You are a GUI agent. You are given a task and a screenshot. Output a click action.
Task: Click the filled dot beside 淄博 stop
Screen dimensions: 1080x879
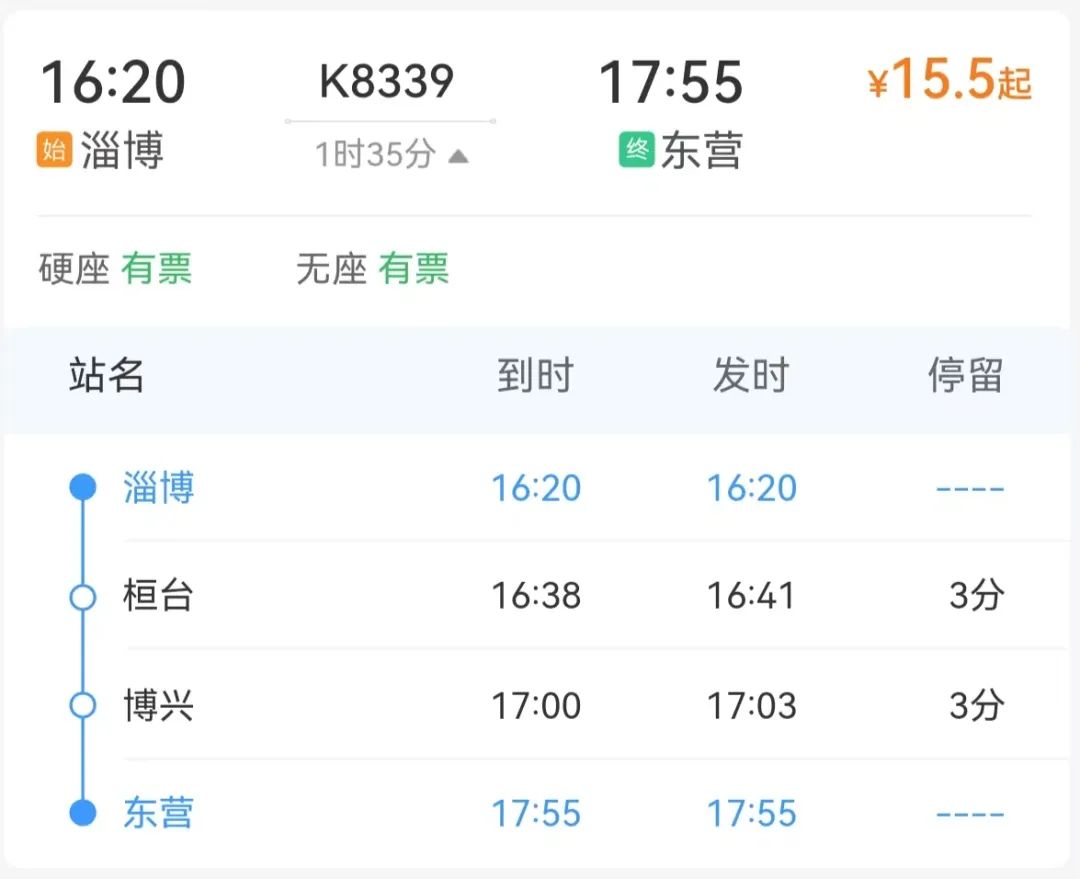click(83, 488)
